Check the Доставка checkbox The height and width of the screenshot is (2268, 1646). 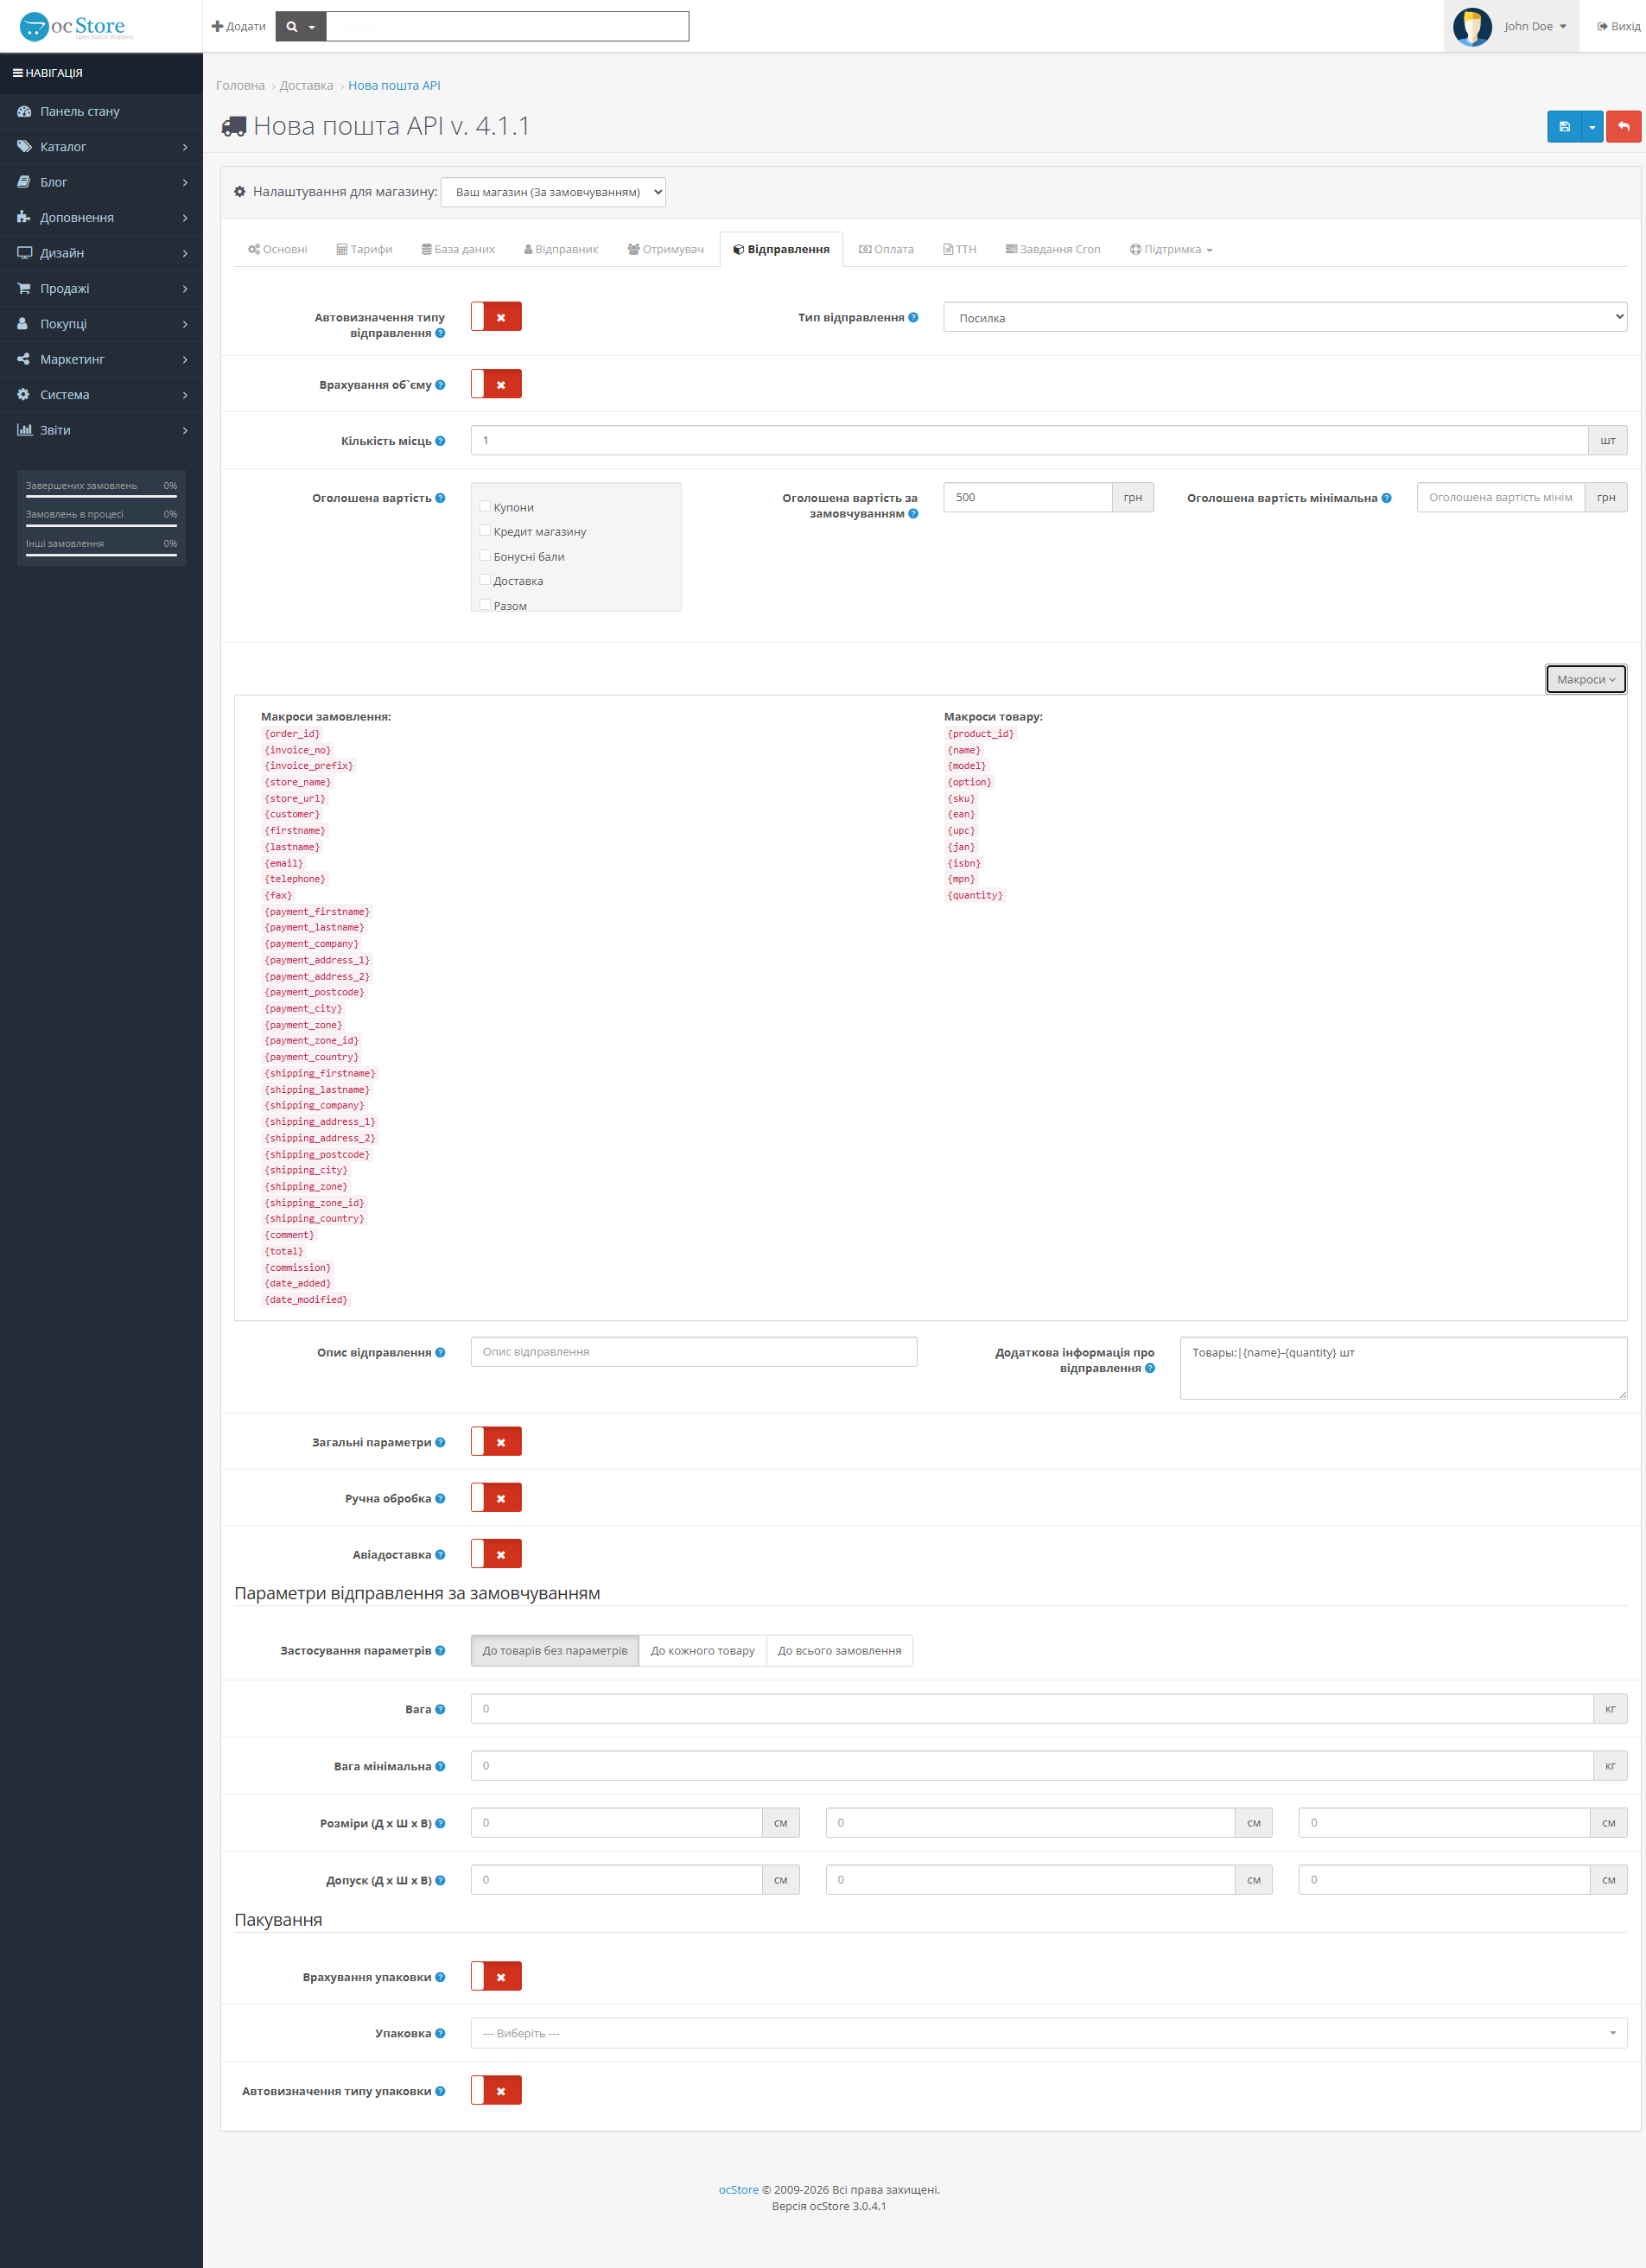point(485,580)
